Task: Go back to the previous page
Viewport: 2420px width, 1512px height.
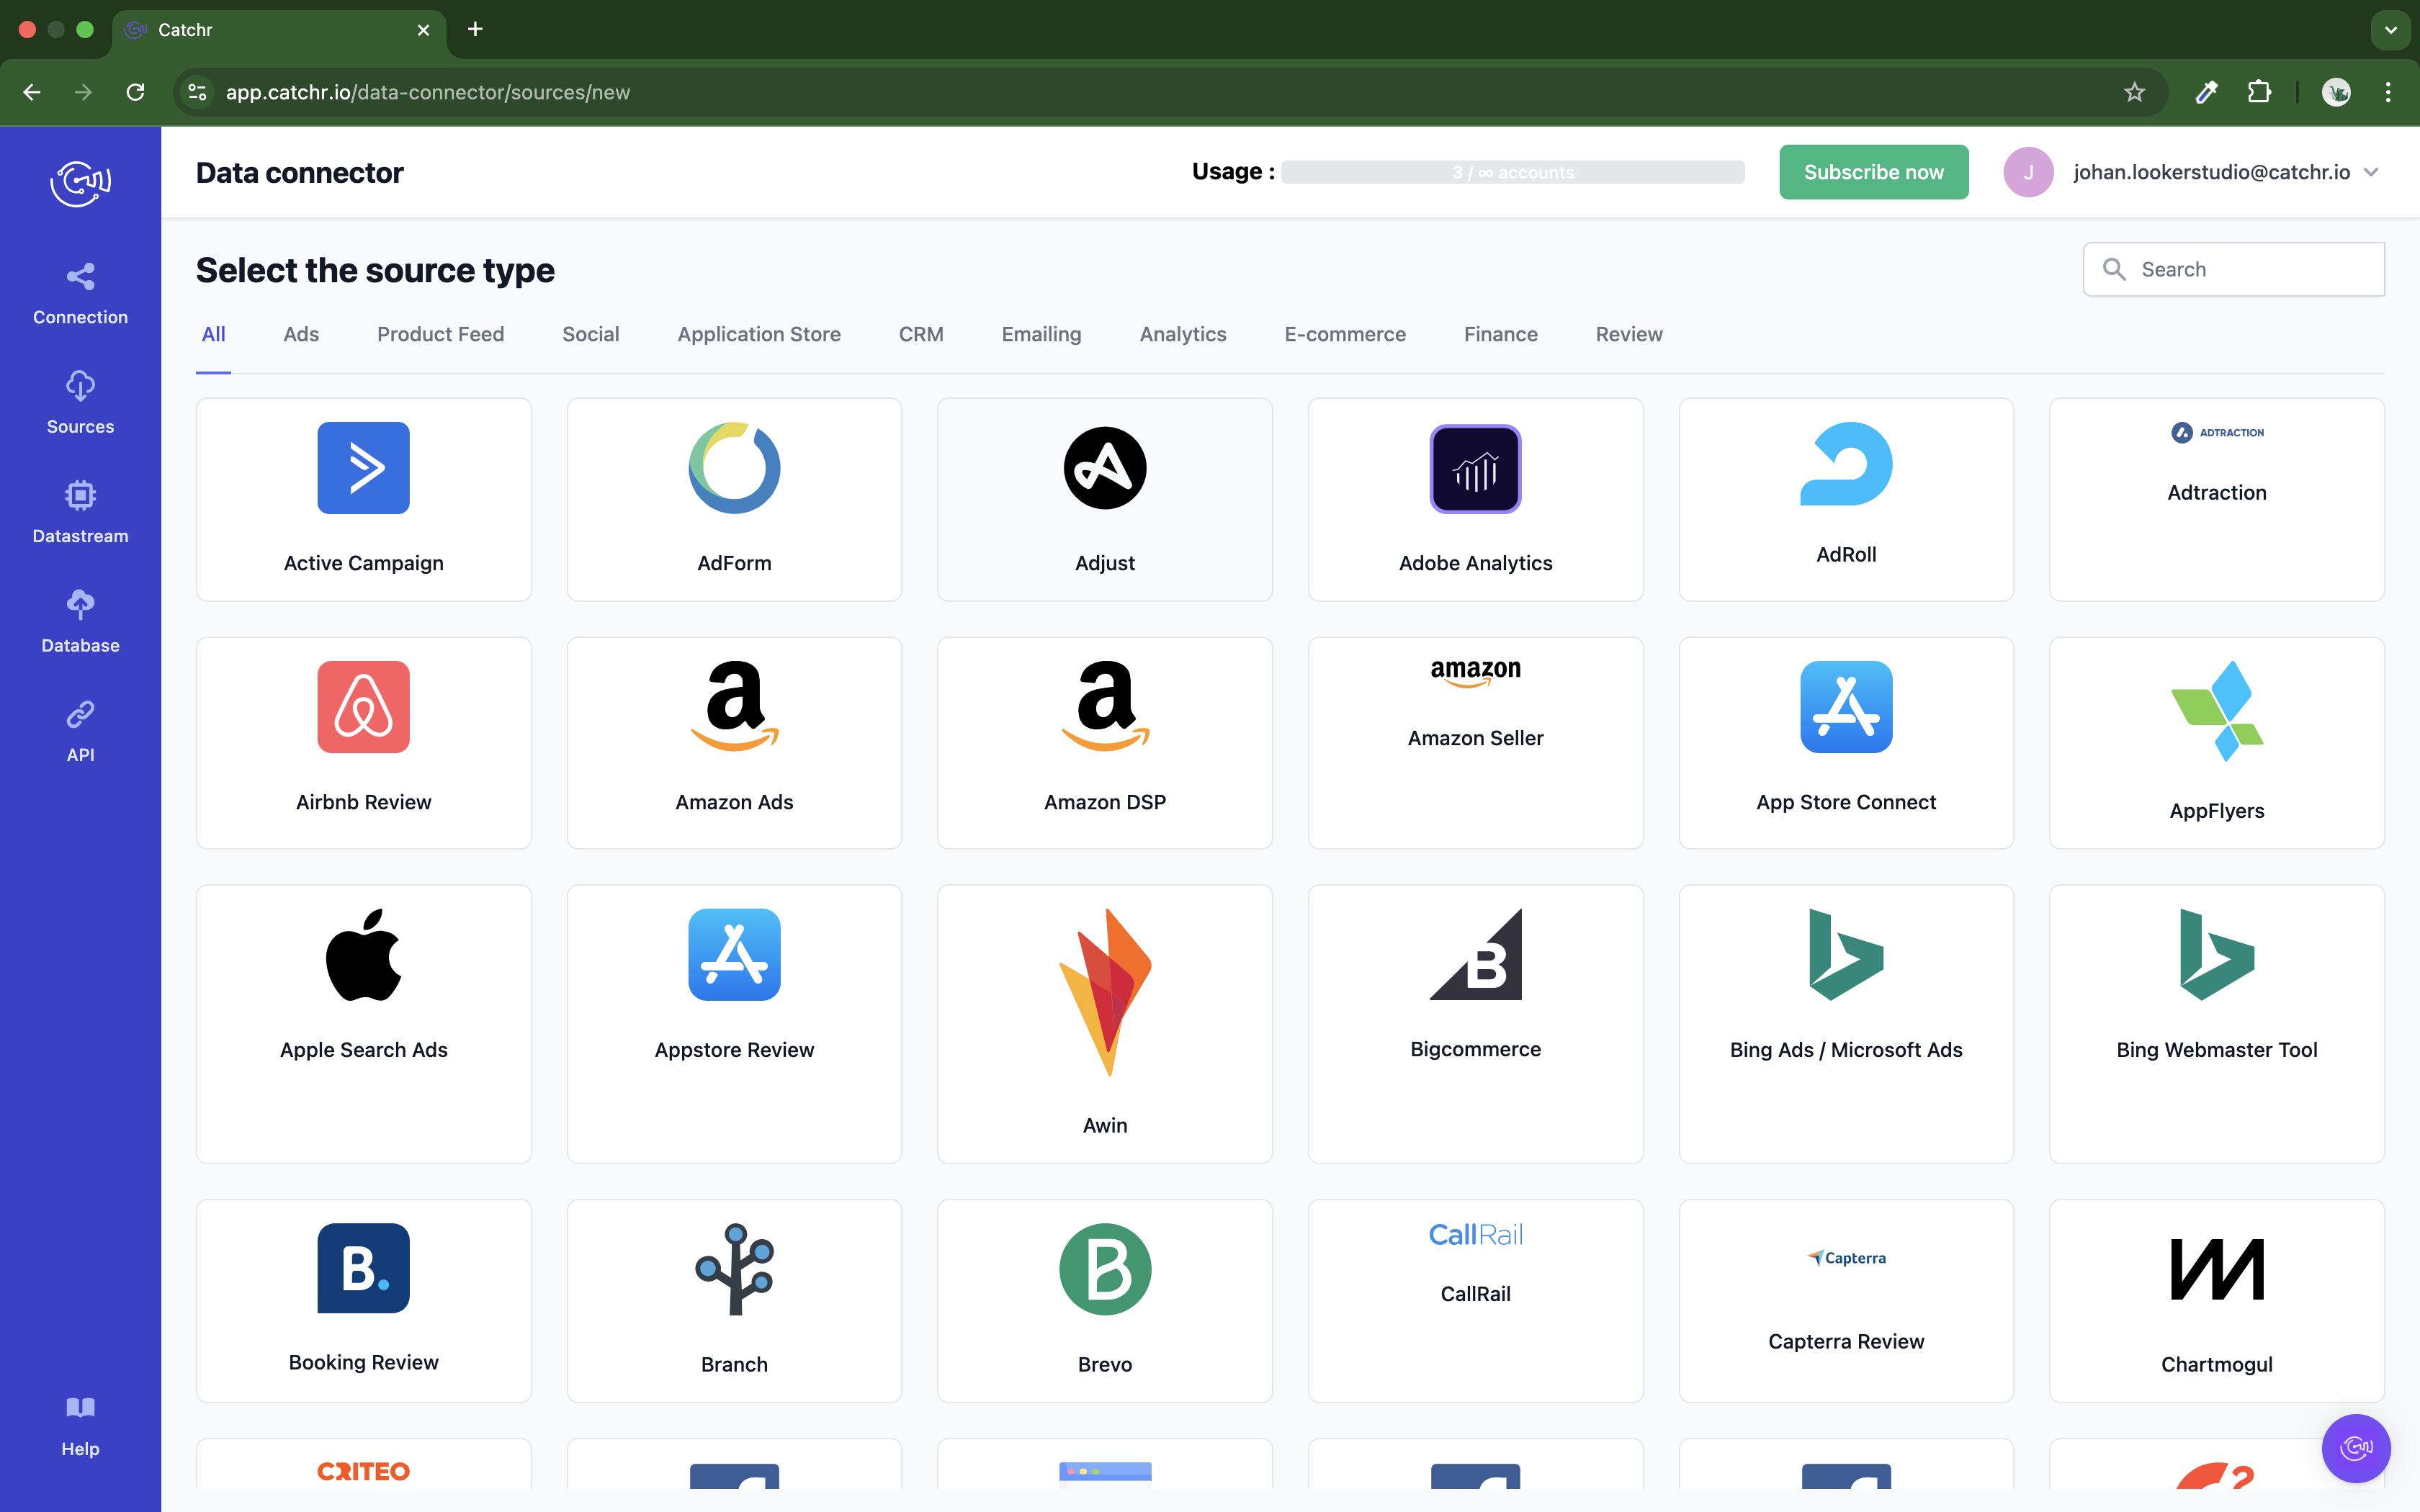Action: [x=32, y=92]
